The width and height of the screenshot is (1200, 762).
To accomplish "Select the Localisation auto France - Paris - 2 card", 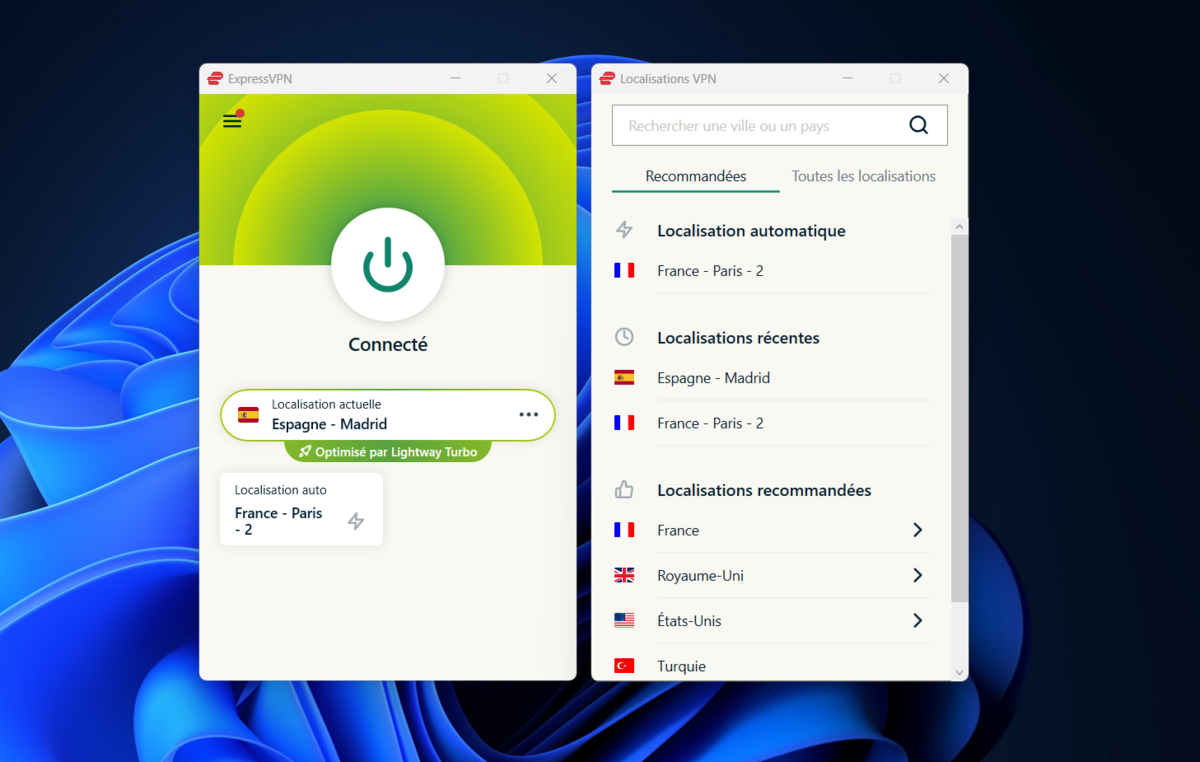I will tap(301, 509).
